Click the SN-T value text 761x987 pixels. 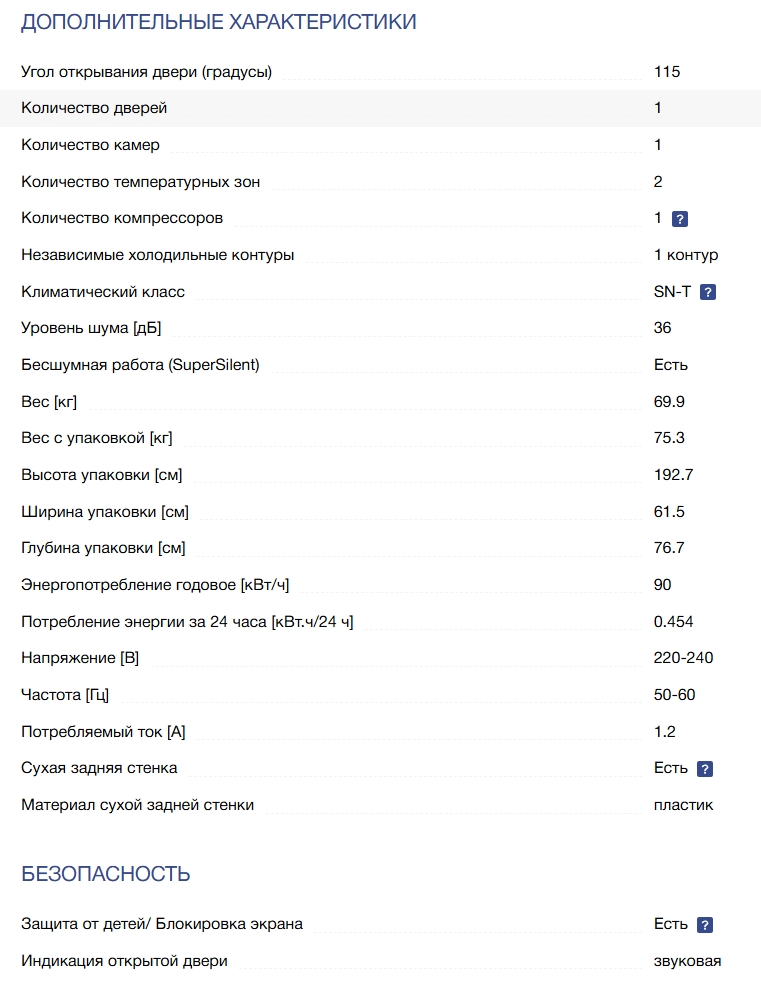tap(672, 291)
